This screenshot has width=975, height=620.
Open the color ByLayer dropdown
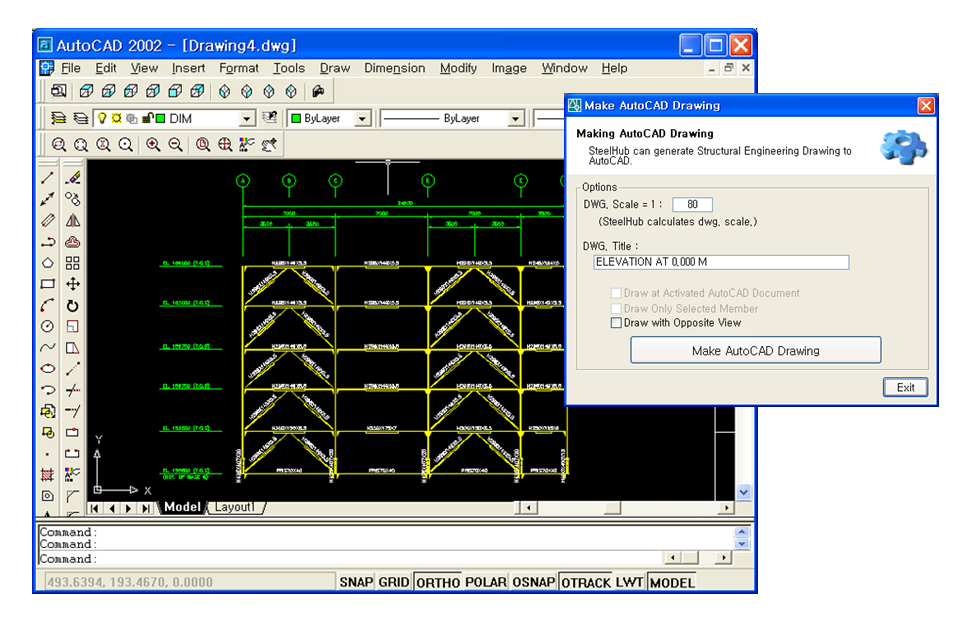(x=363, y=118)
